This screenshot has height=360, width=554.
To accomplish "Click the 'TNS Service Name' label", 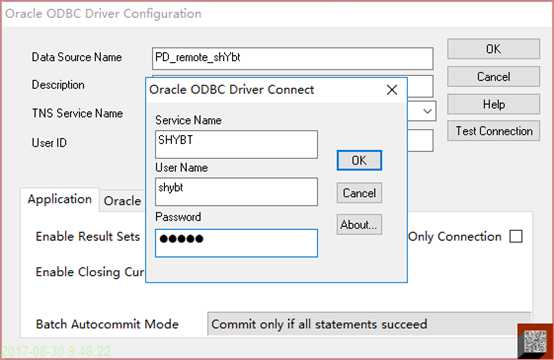I will click(77, 113).
